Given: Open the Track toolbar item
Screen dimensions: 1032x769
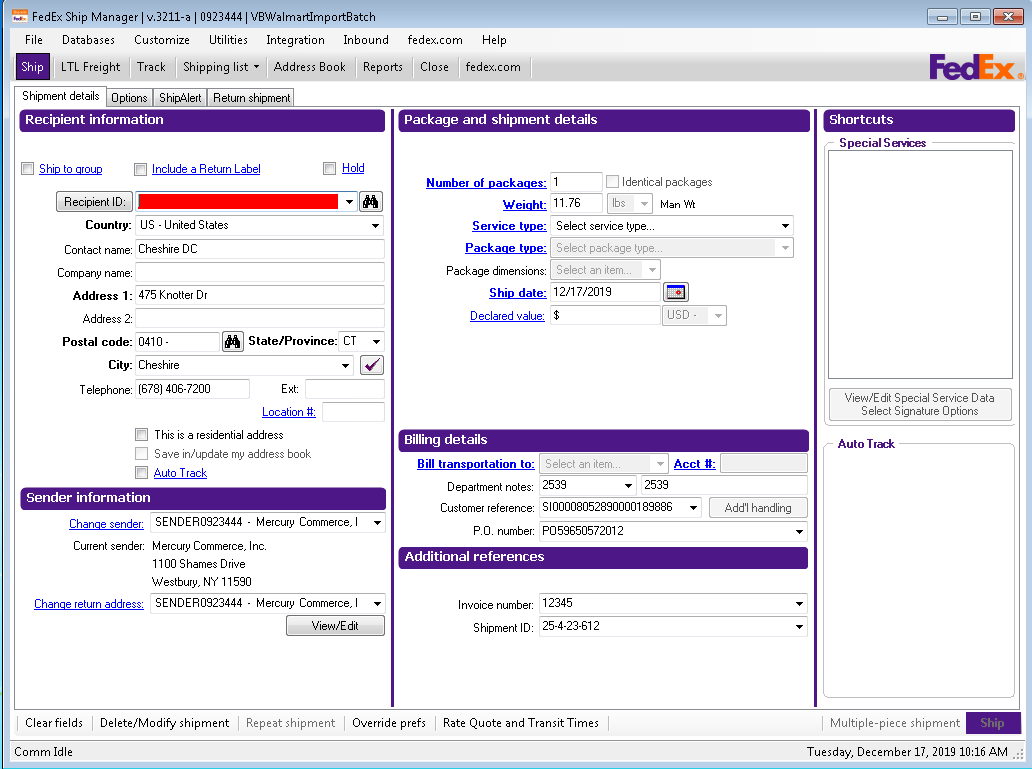Looking at the screenshot, I should (151, 66).
